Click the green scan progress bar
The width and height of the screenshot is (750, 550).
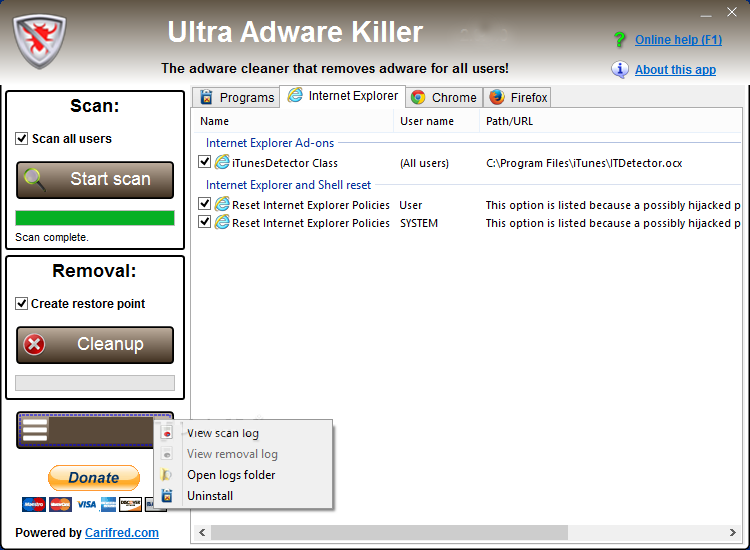click(95, 218)
